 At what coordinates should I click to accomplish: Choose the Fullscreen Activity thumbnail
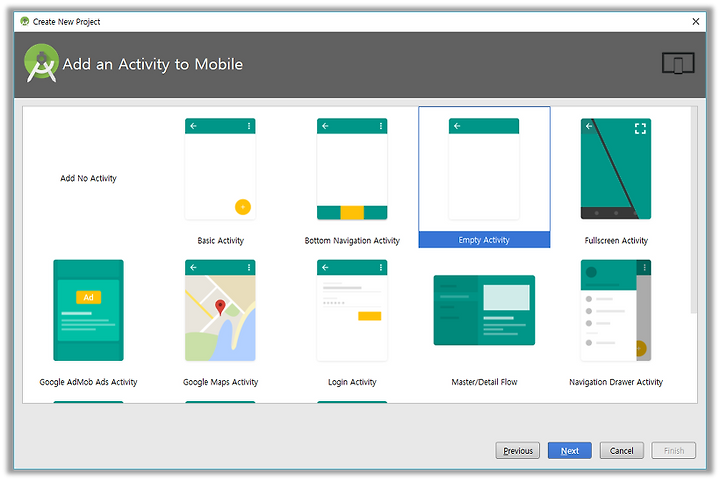616,169
